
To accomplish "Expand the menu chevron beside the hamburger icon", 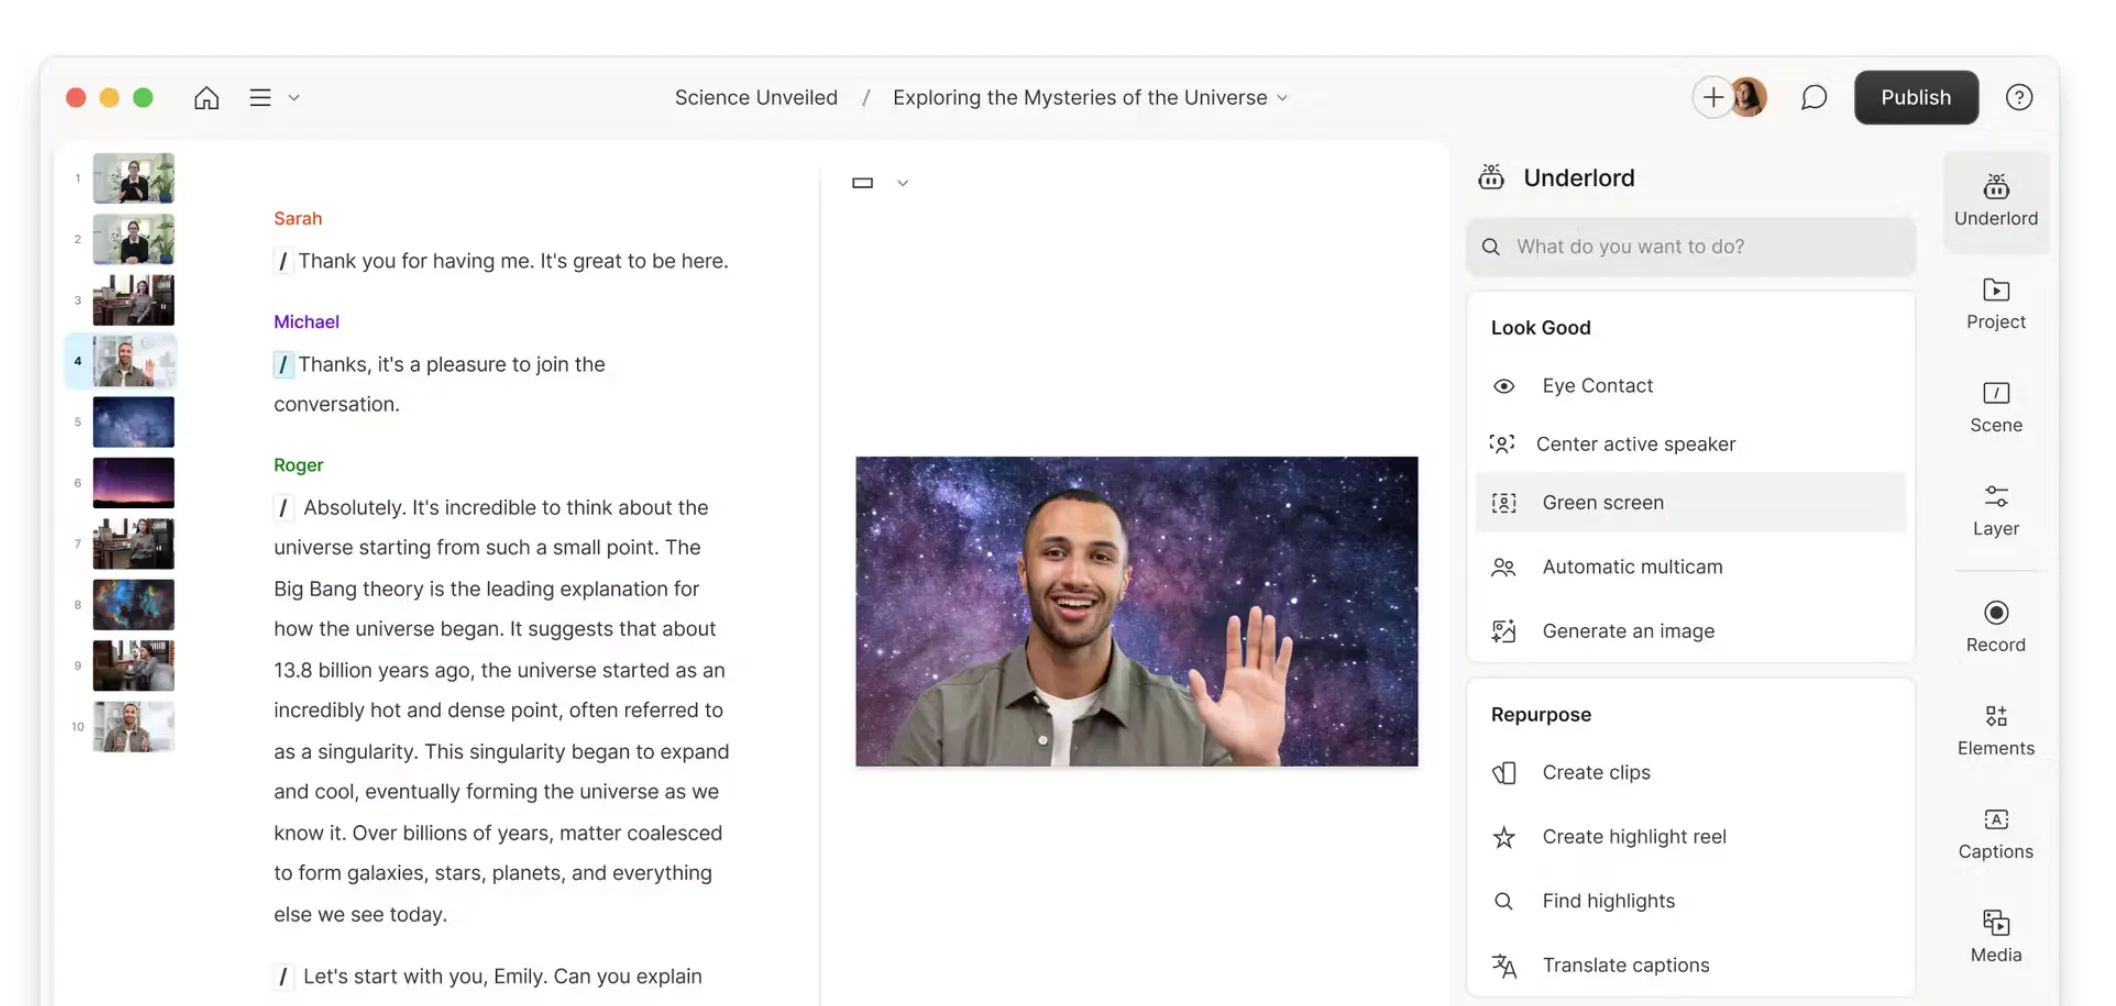I will click(294, 98).
